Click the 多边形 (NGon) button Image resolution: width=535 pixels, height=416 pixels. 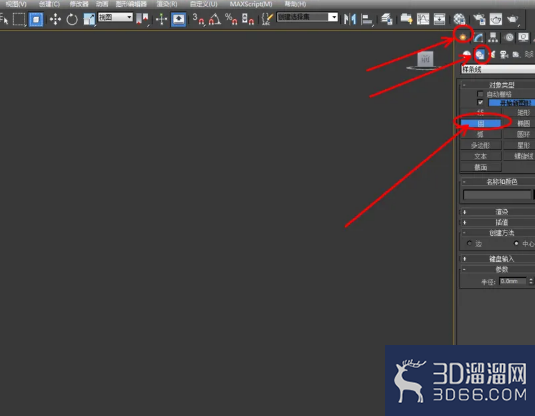[481, 145]
